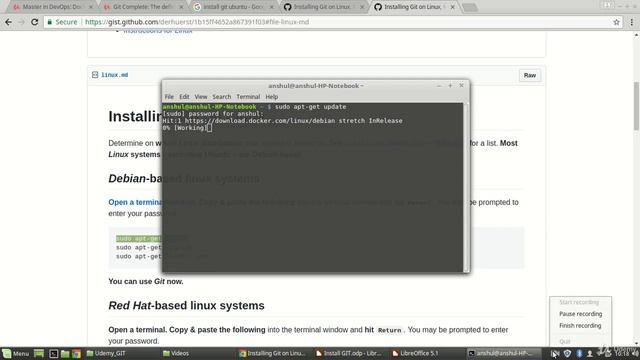The width and height of the screenshot is (640, 360).
Task: Open the file manager launcher in the taskbar
Action: 65,353
